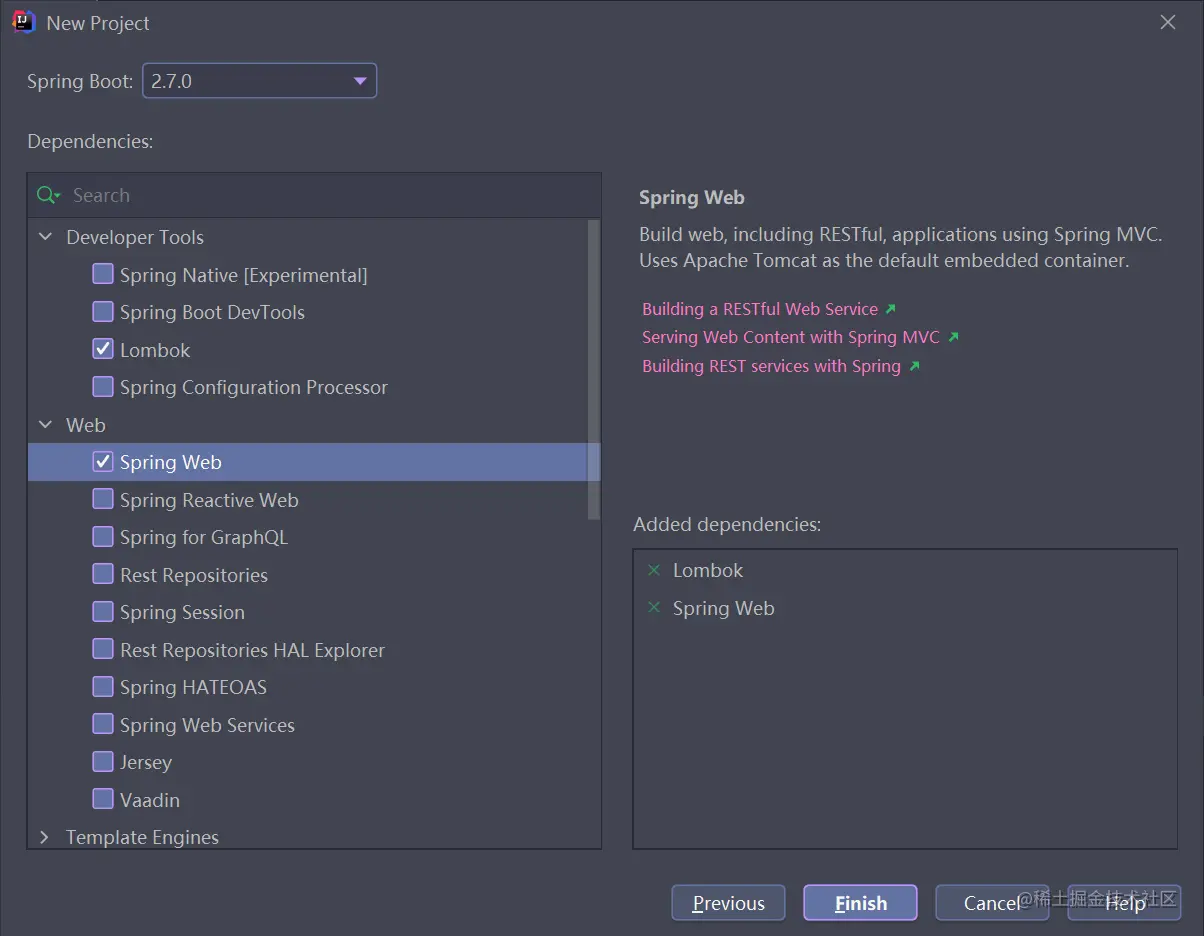Enable Spring HATEOAS checkbox
Image resolution: width=1204 pixels, height=936 pixels.
(103, 687)
